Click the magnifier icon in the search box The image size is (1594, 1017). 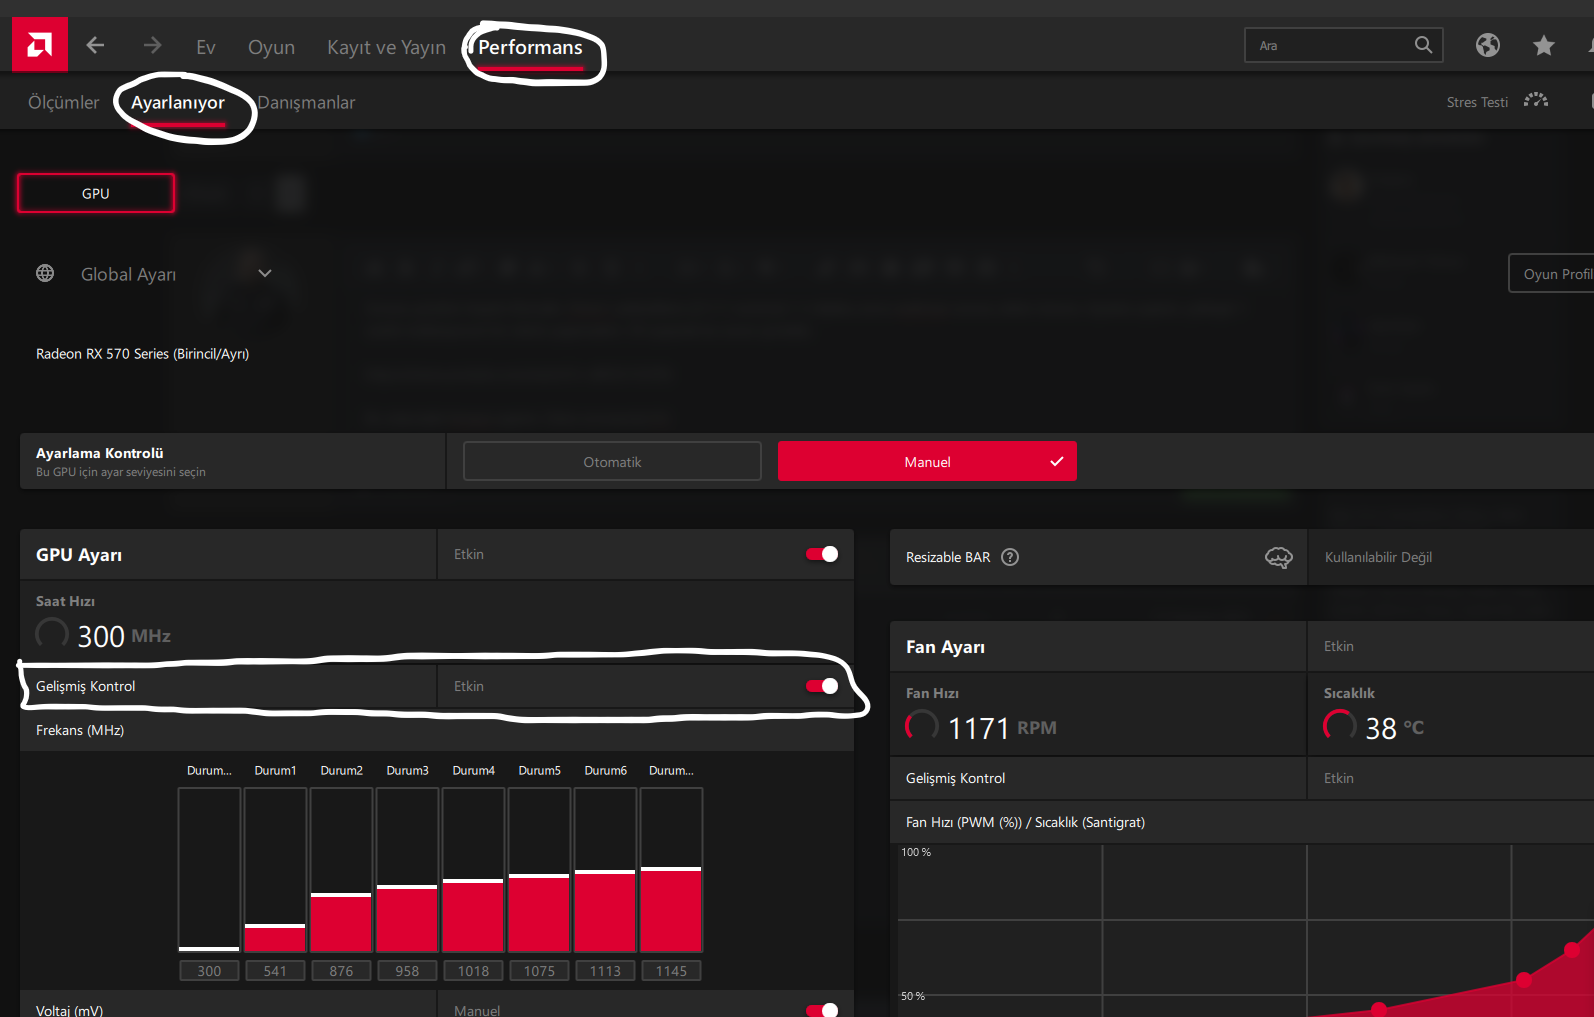click(x=1423, y=45)
